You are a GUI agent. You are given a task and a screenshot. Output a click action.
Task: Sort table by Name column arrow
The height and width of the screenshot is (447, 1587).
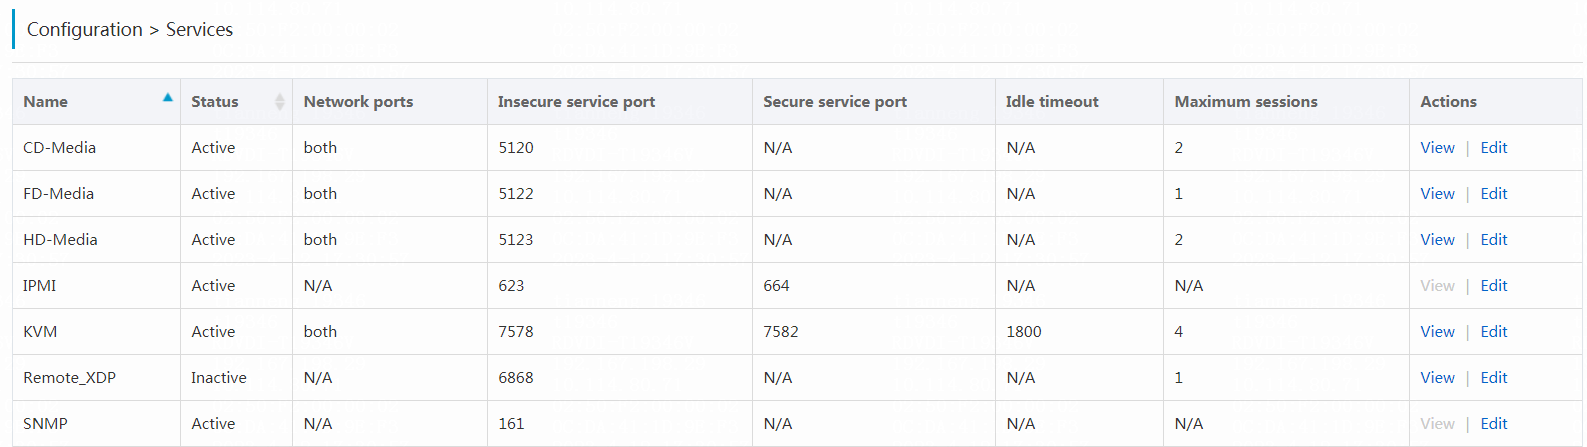click(168, 97)
